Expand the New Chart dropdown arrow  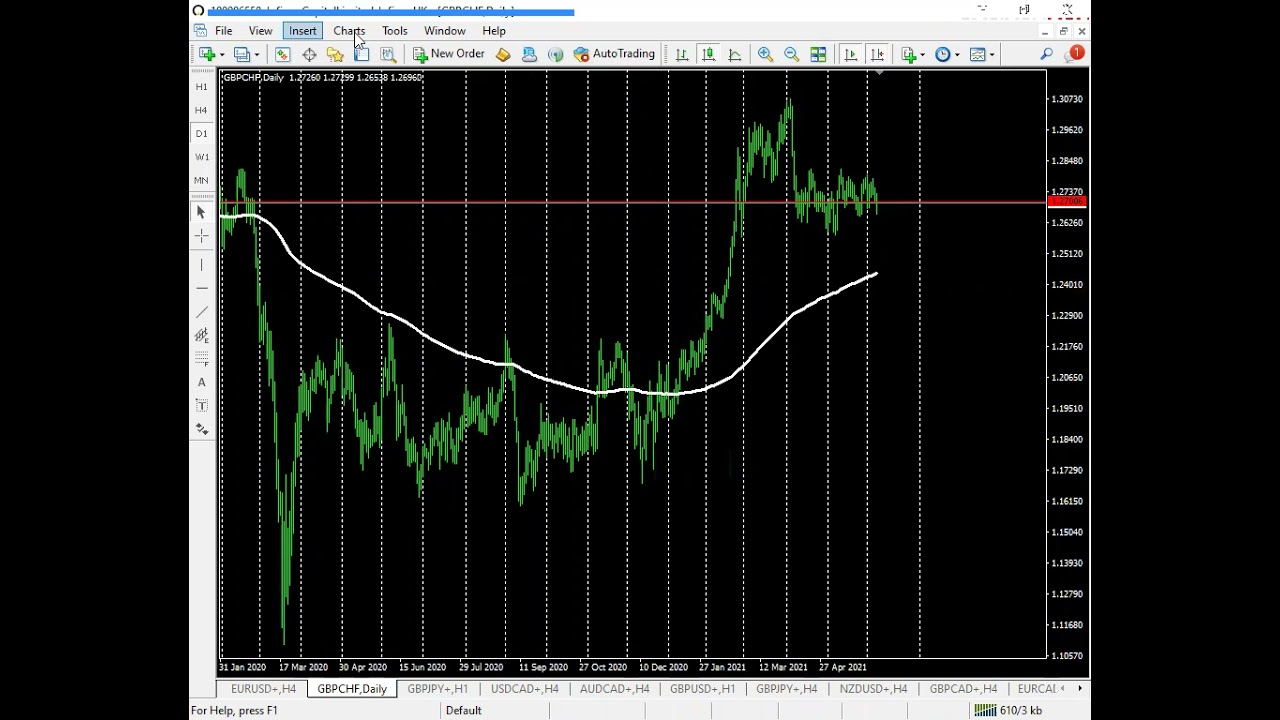tap(221, 55)
